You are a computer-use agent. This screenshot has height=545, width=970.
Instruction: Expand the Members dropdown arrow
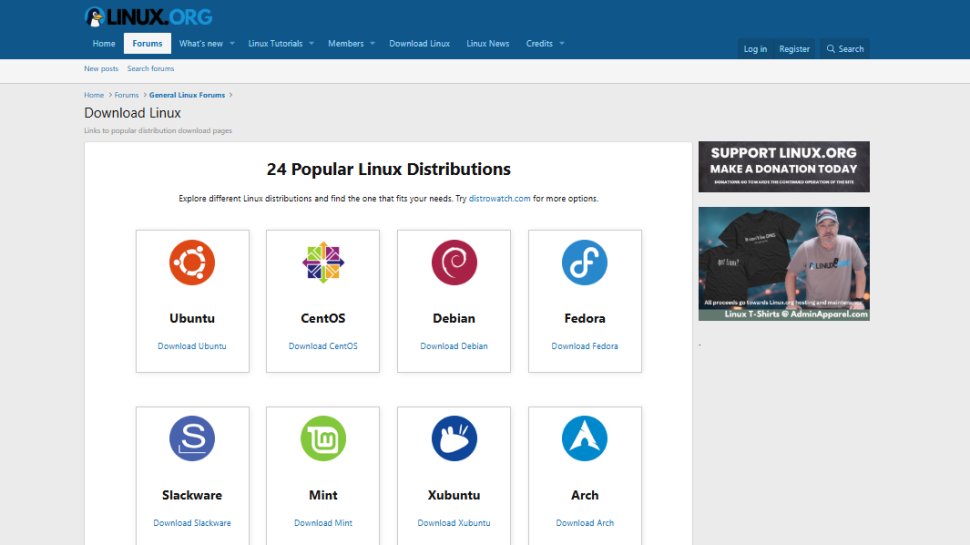point(372,43)
